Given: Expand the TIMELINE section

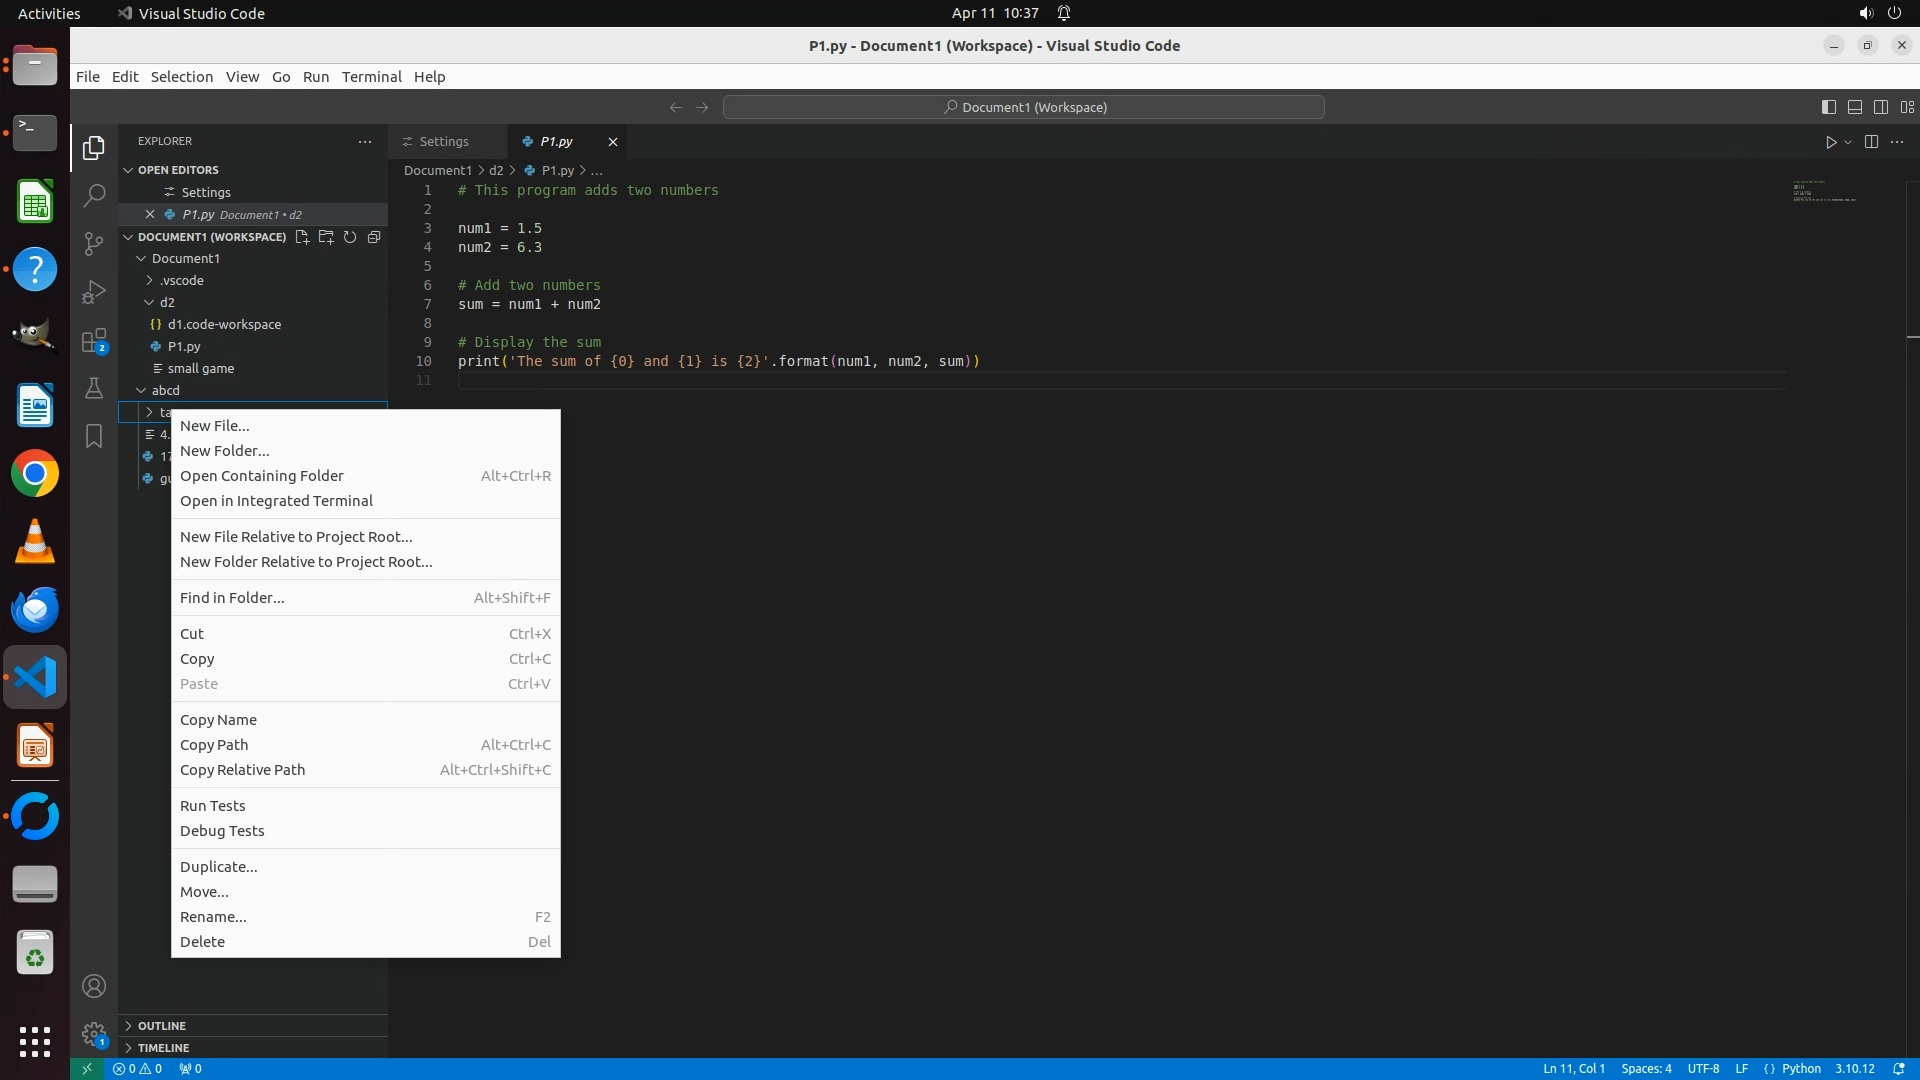Looking at the screenshot, I should tap(163, 1048).
